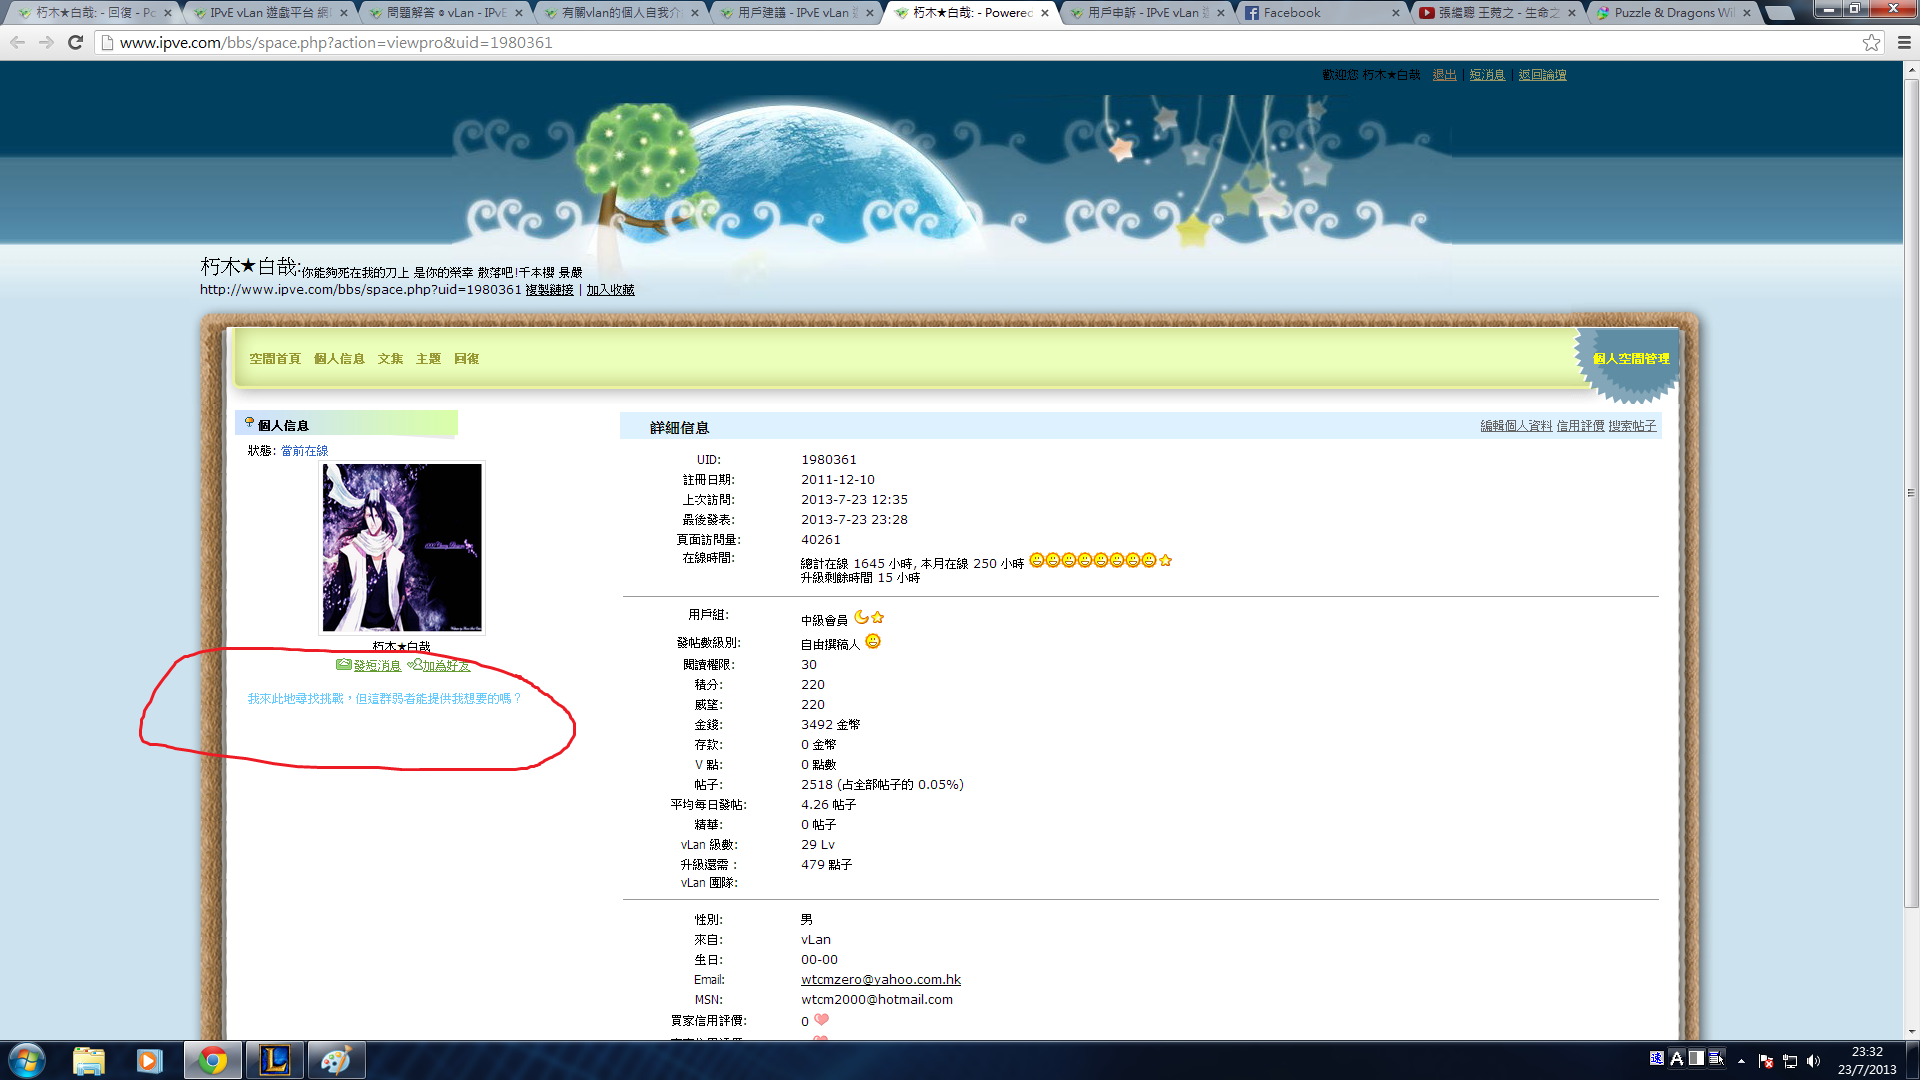Open 個人信息 in the space navigation menu
Image resolution: width=1920 pixels, height=1080 pixels.
point(339,359)
